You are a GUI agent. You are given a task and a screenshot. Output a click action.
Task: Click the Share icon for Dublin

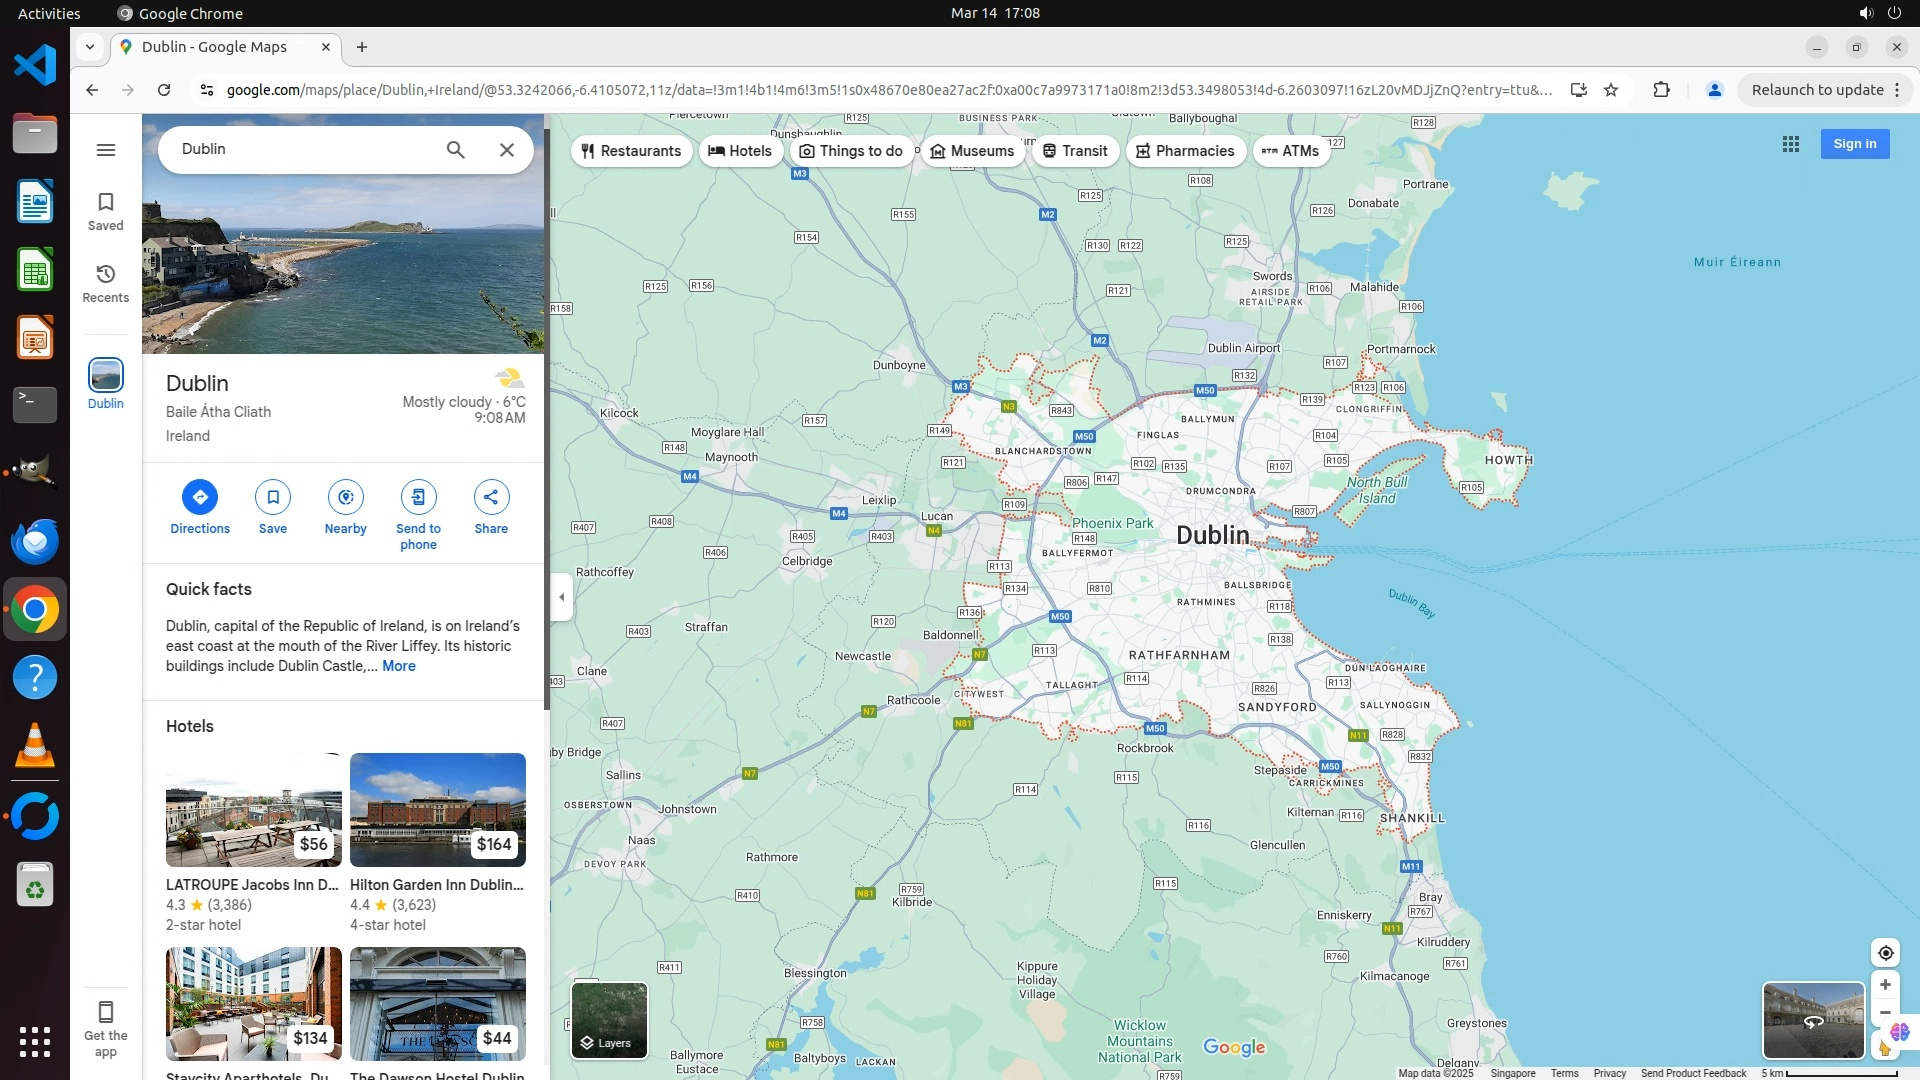click(x=491, y=497)
